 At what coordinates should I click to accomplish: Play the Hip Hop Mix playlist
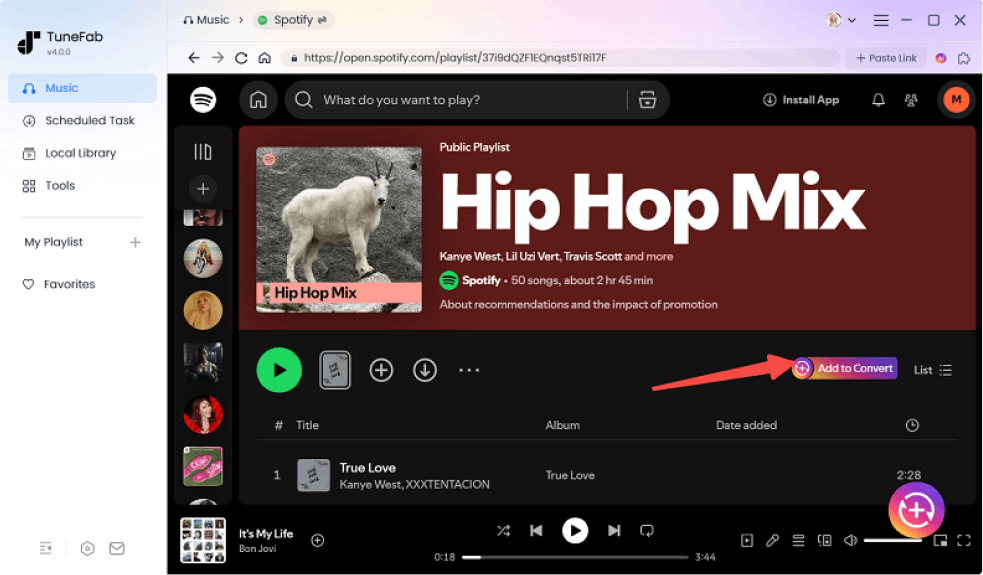click(279, 370)
